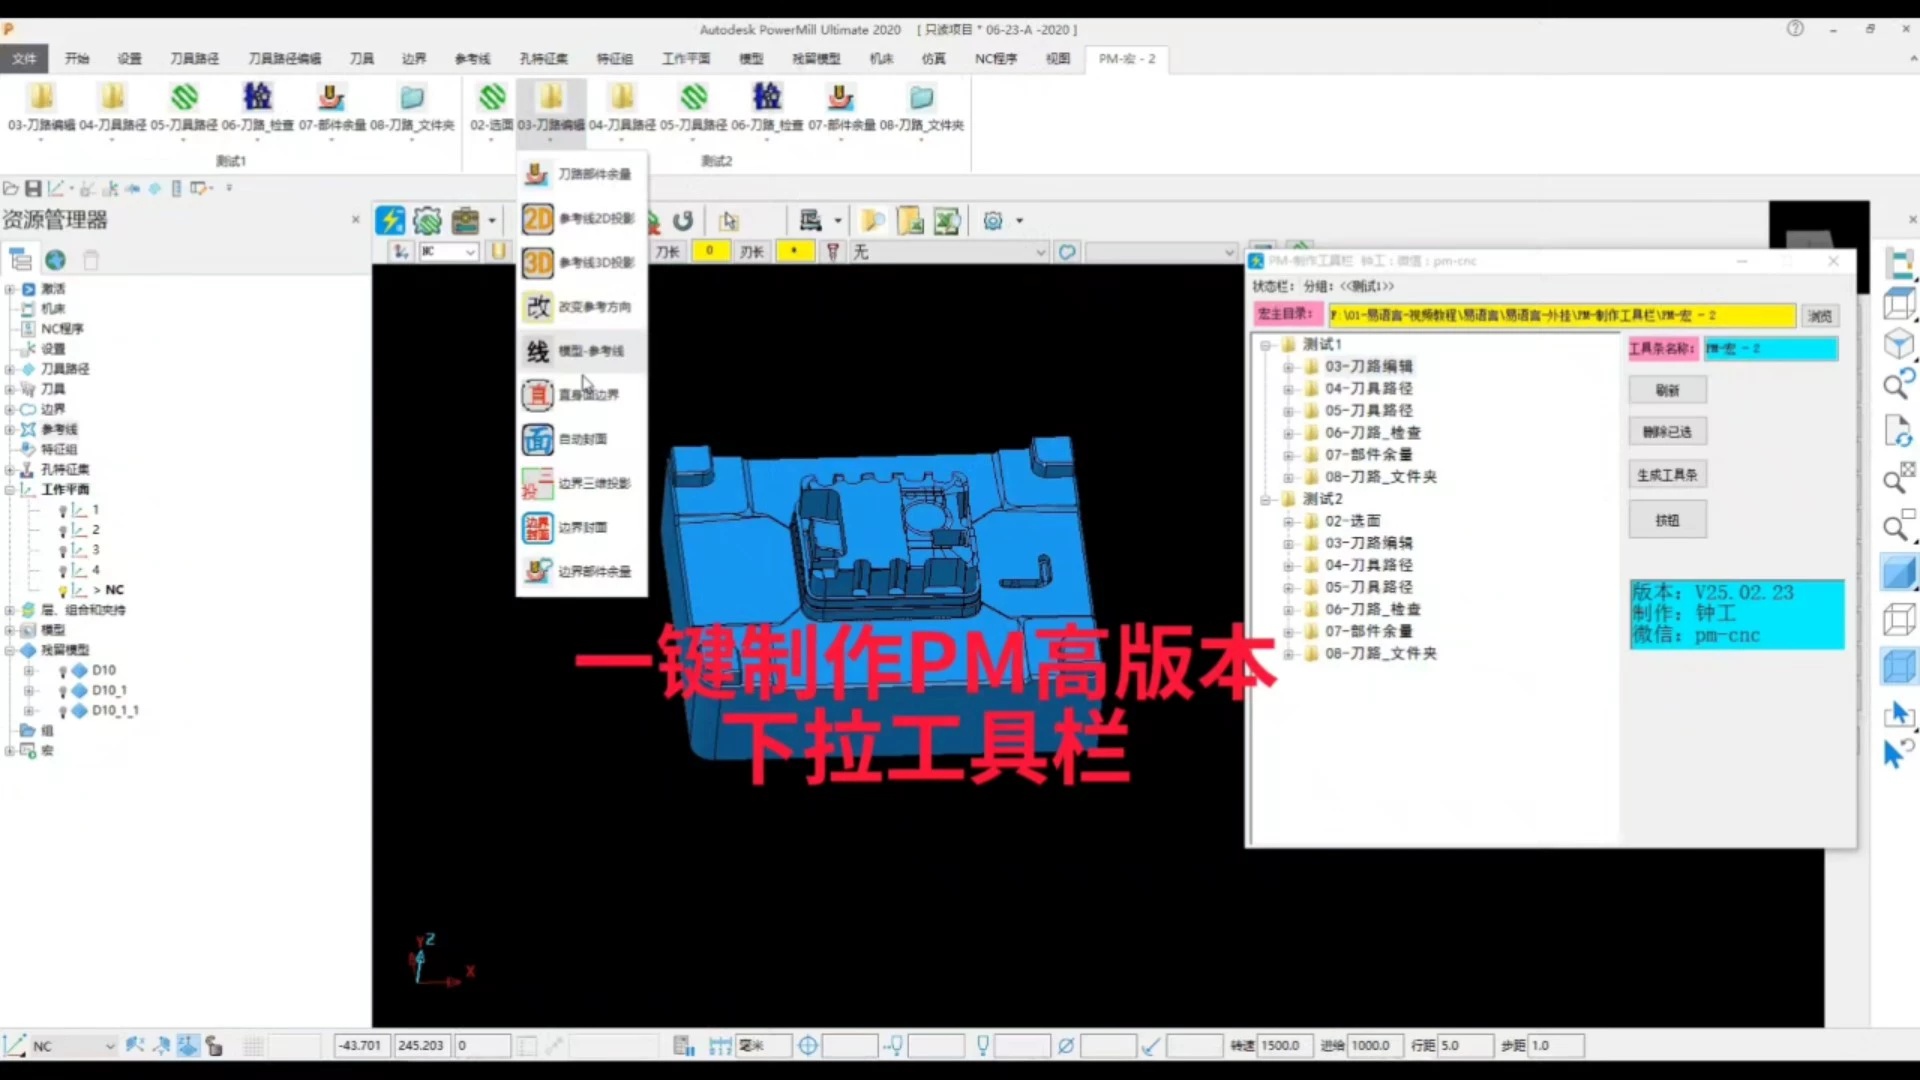
Task: Click the refresh document icon on right toolbar
Action: 1898,431
